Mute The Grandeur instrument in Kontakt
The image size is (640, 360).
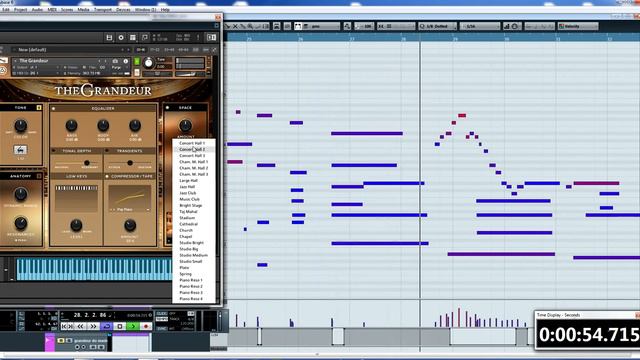tap(137, 73)
